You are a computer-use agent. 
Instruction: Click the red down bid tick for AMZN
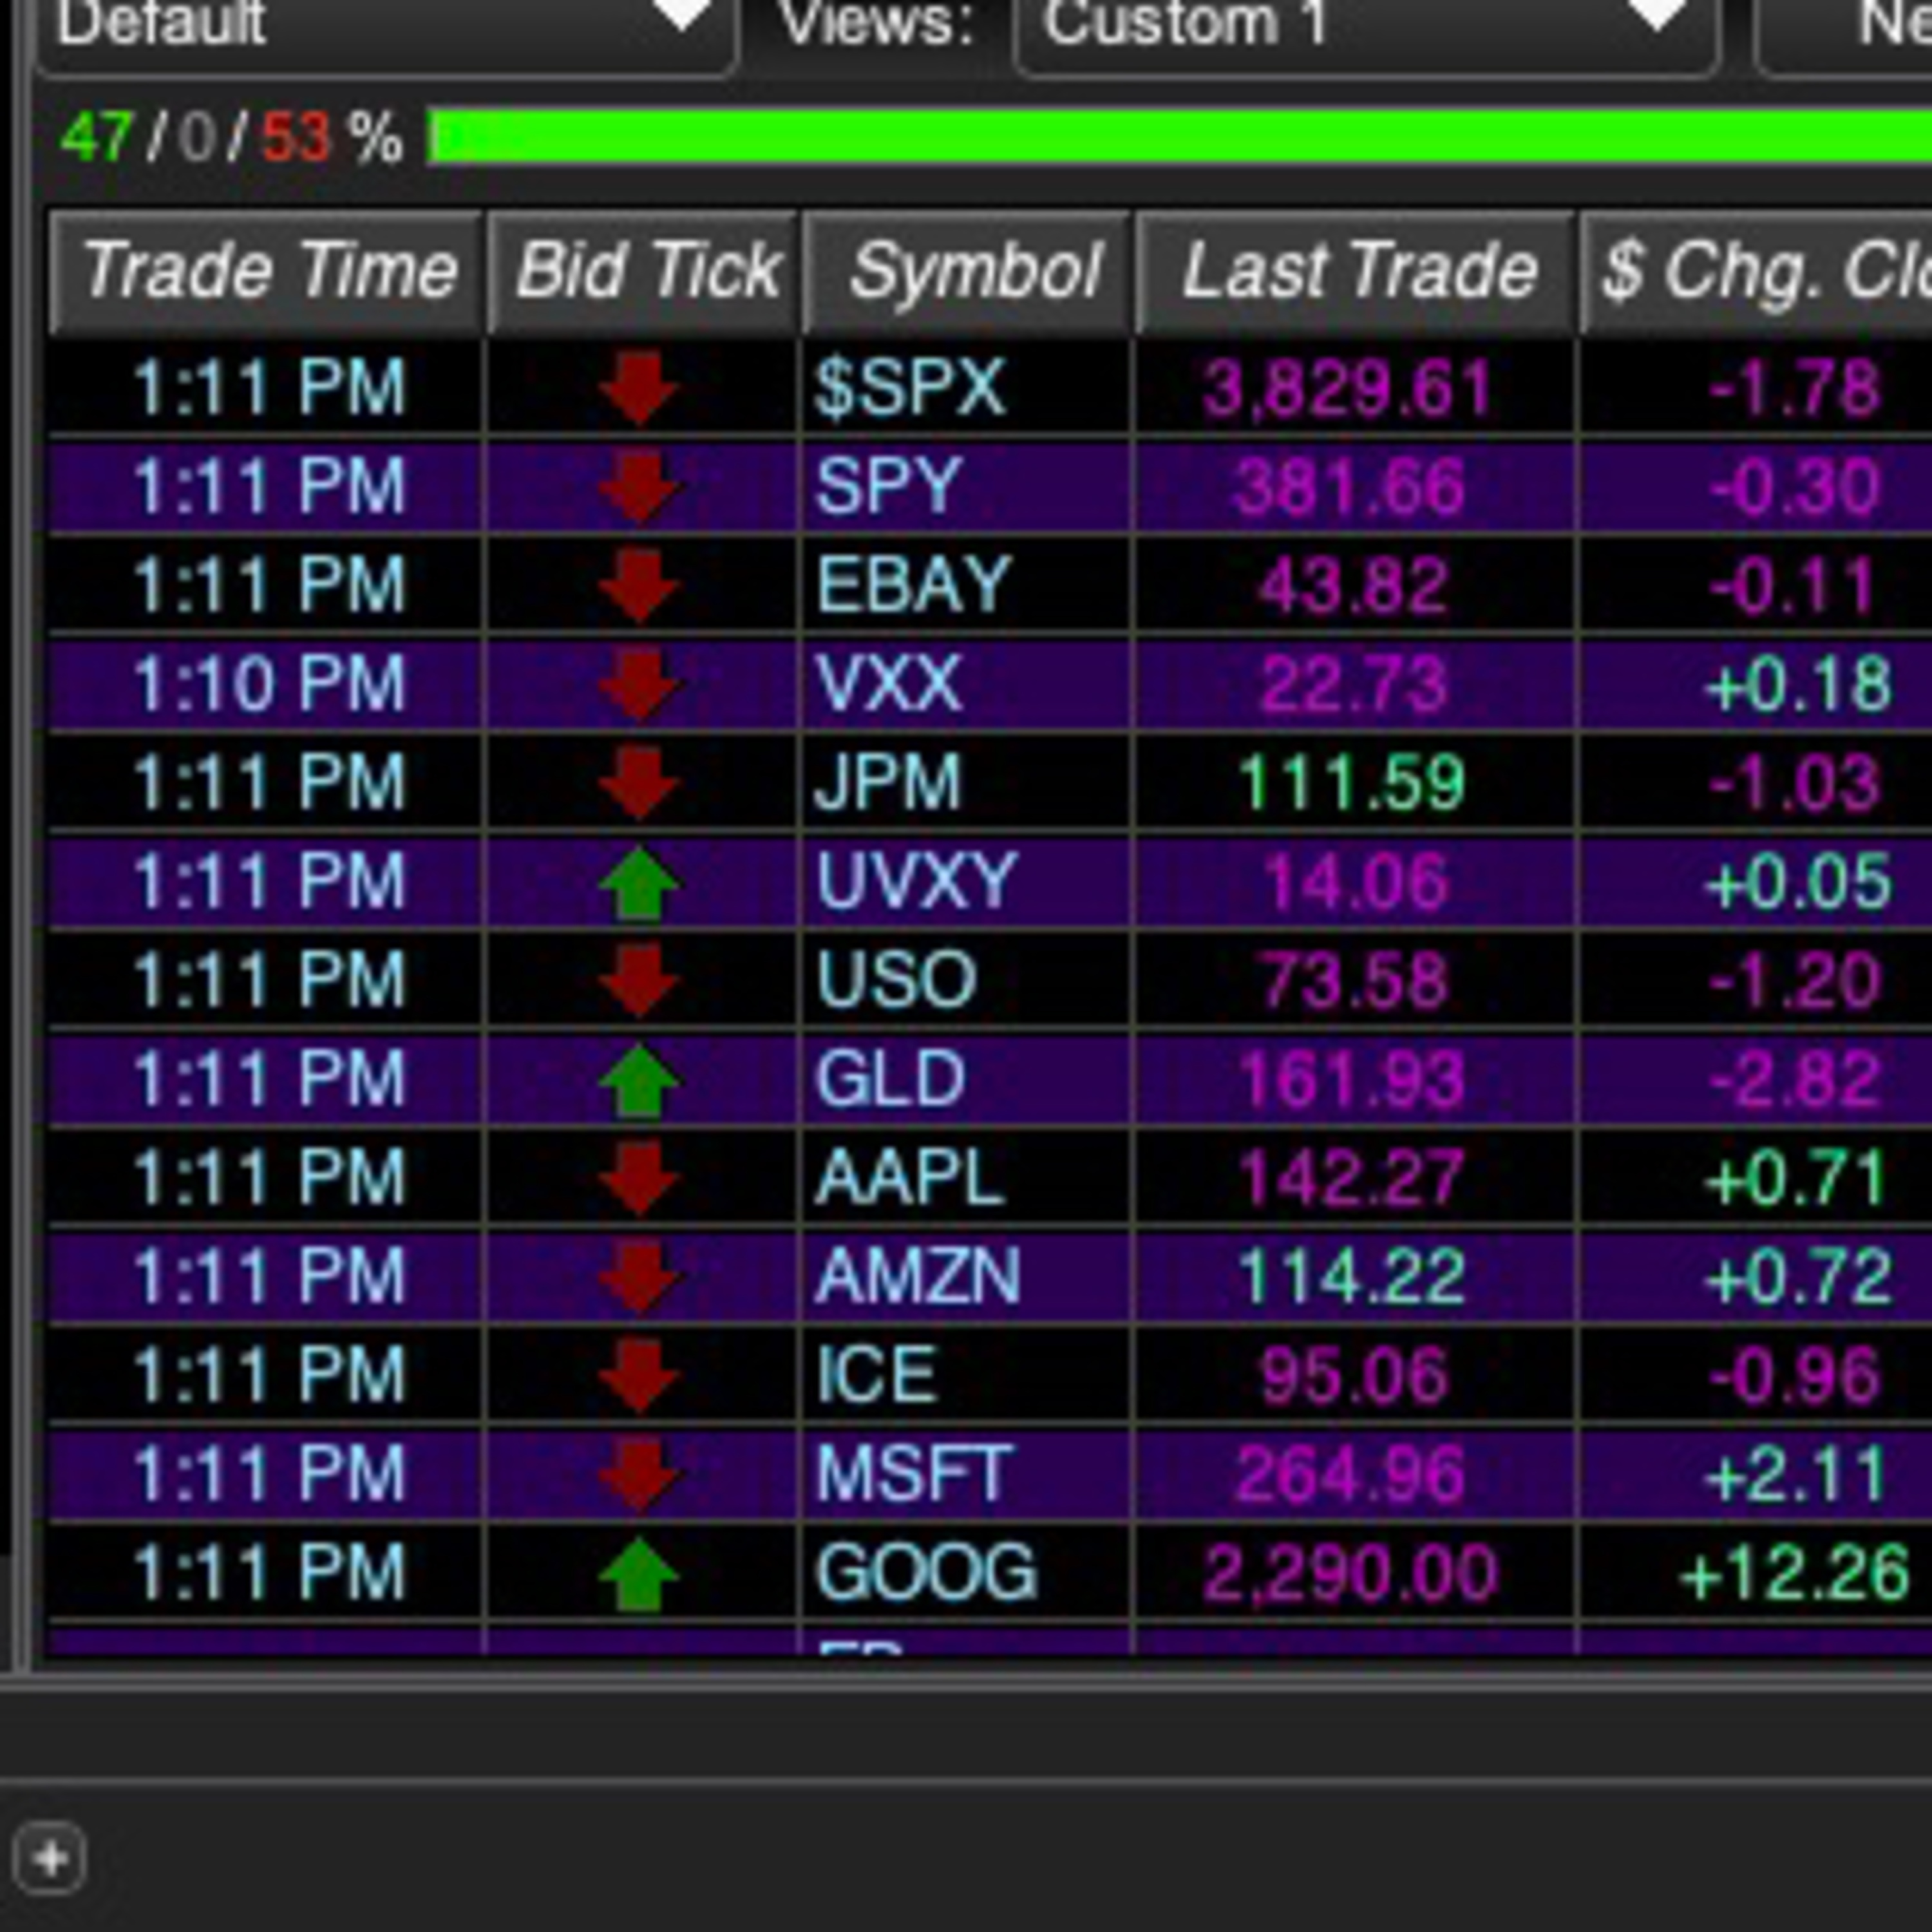coord(639,1278)
